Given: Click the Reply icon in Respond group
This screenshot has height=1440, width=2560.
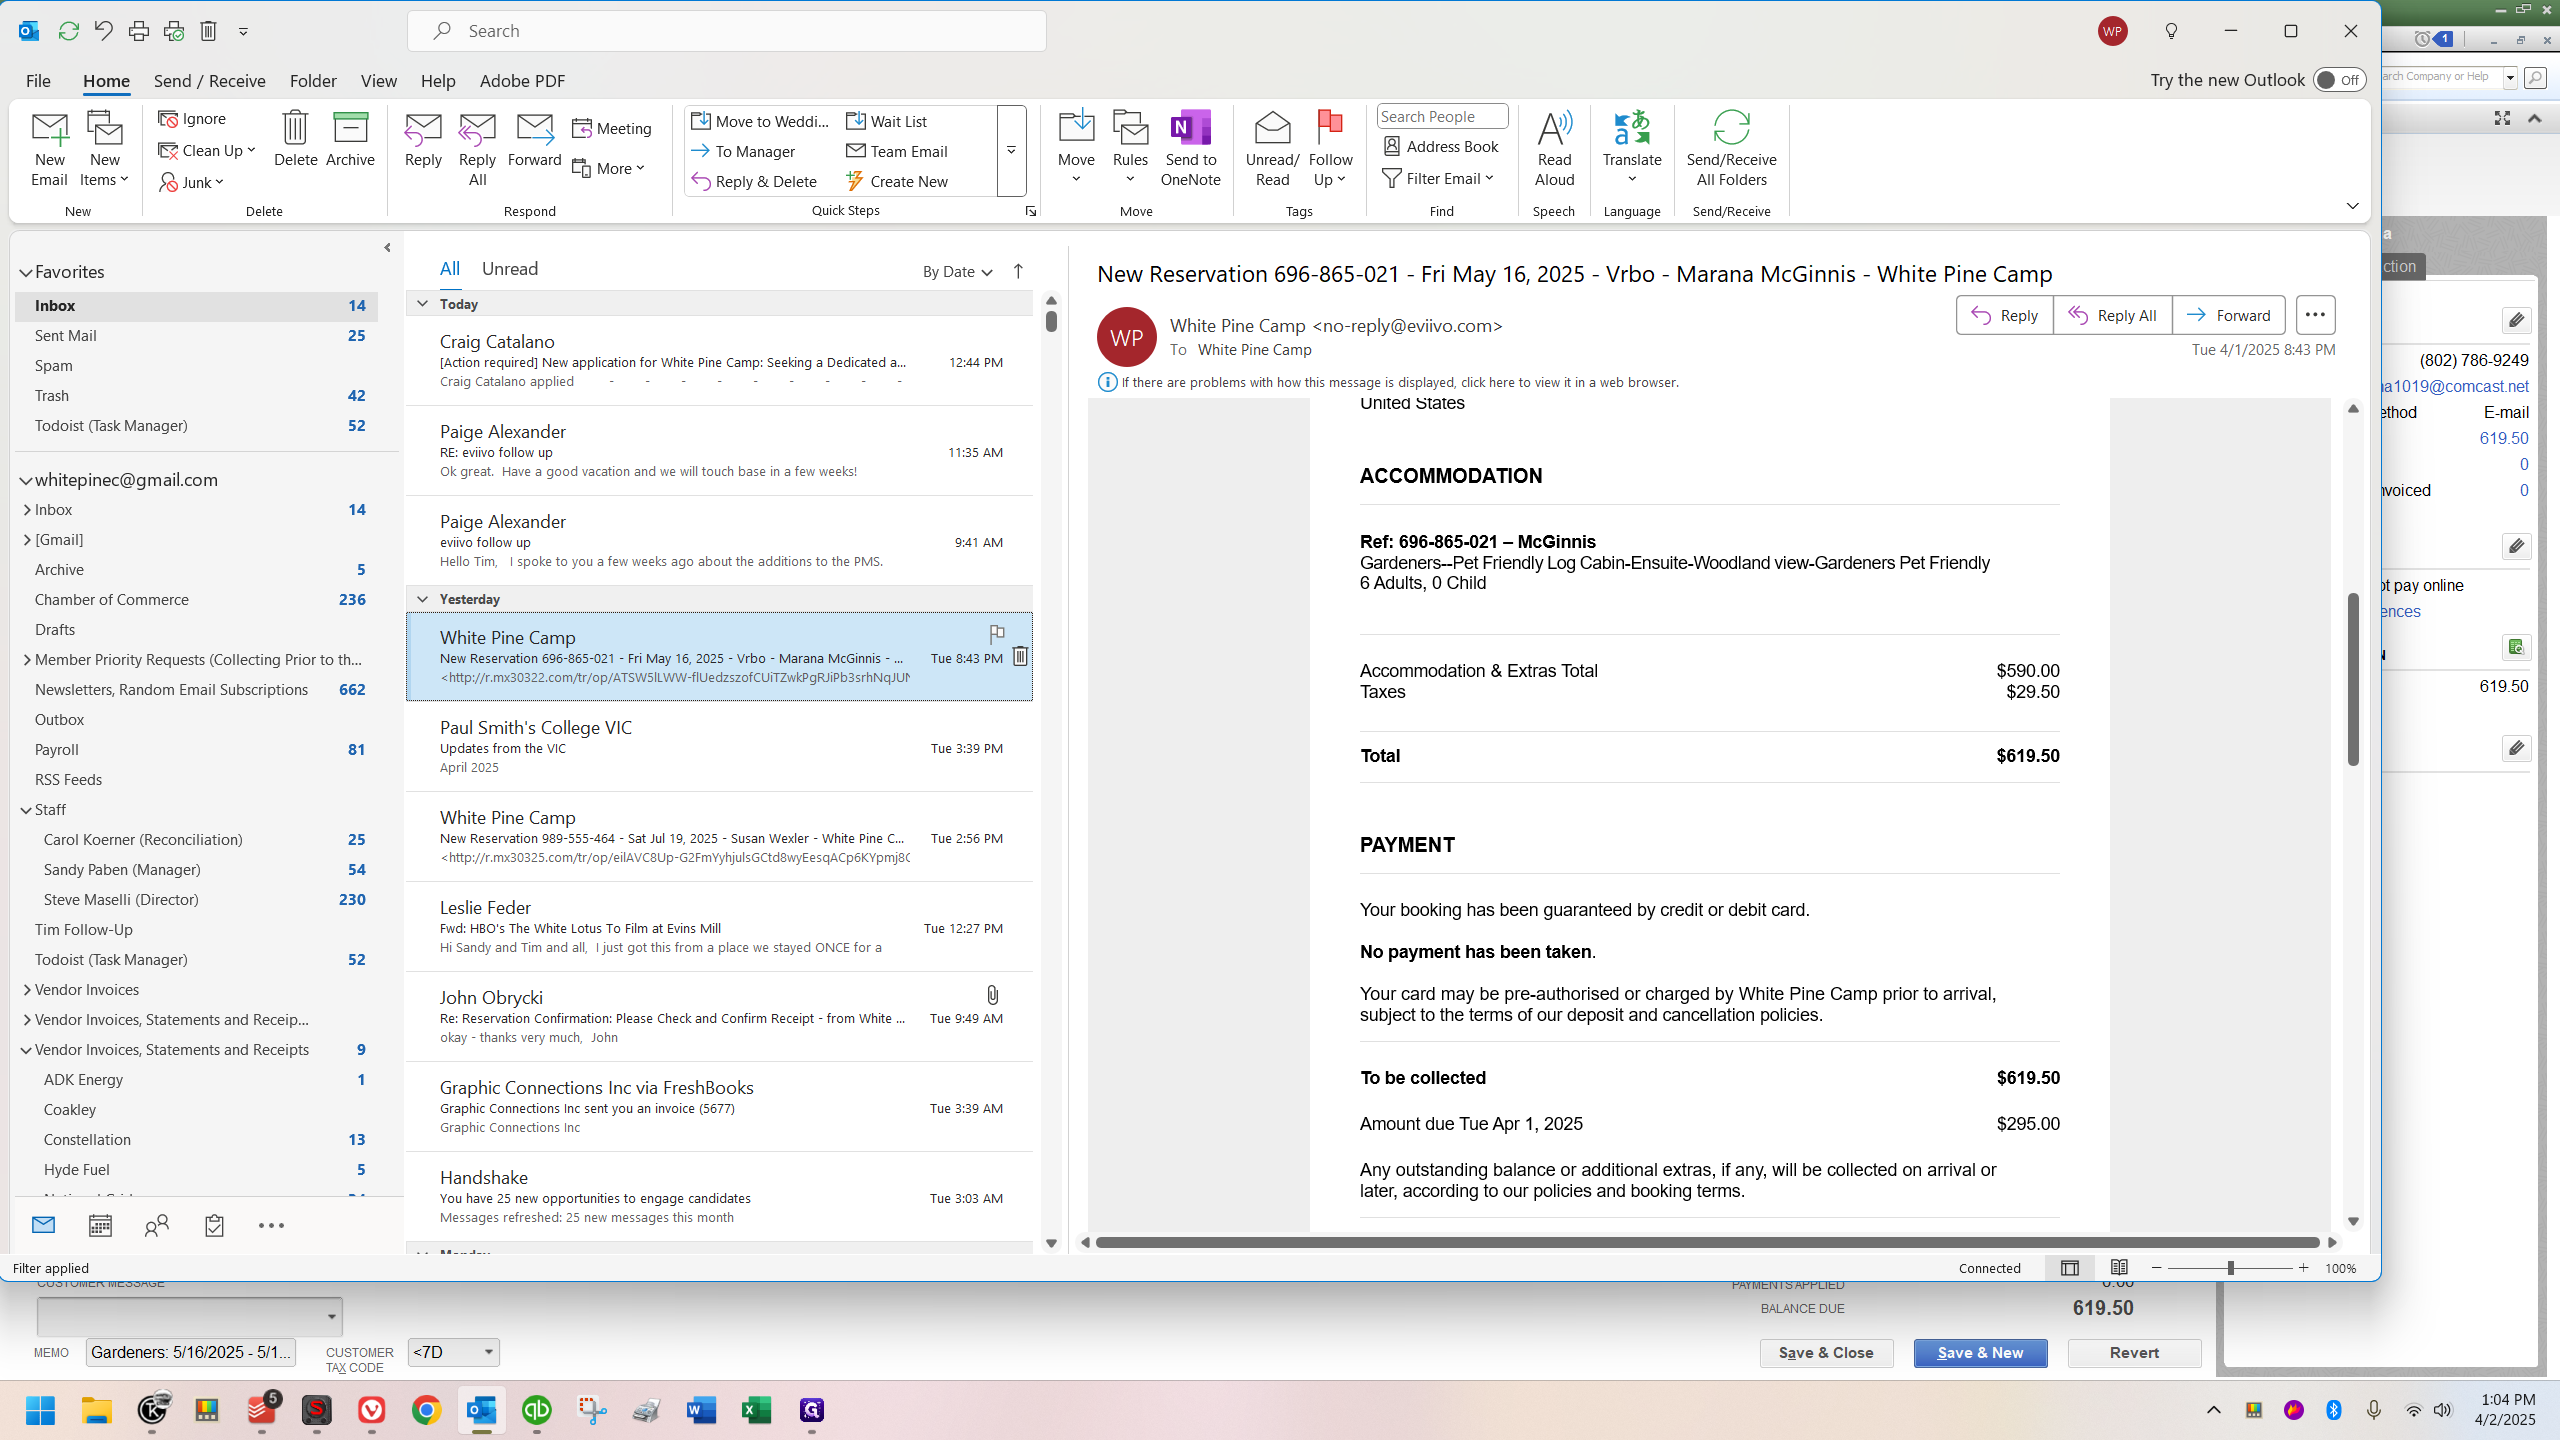Looking at the screenshot, I should tap(423, 139).
